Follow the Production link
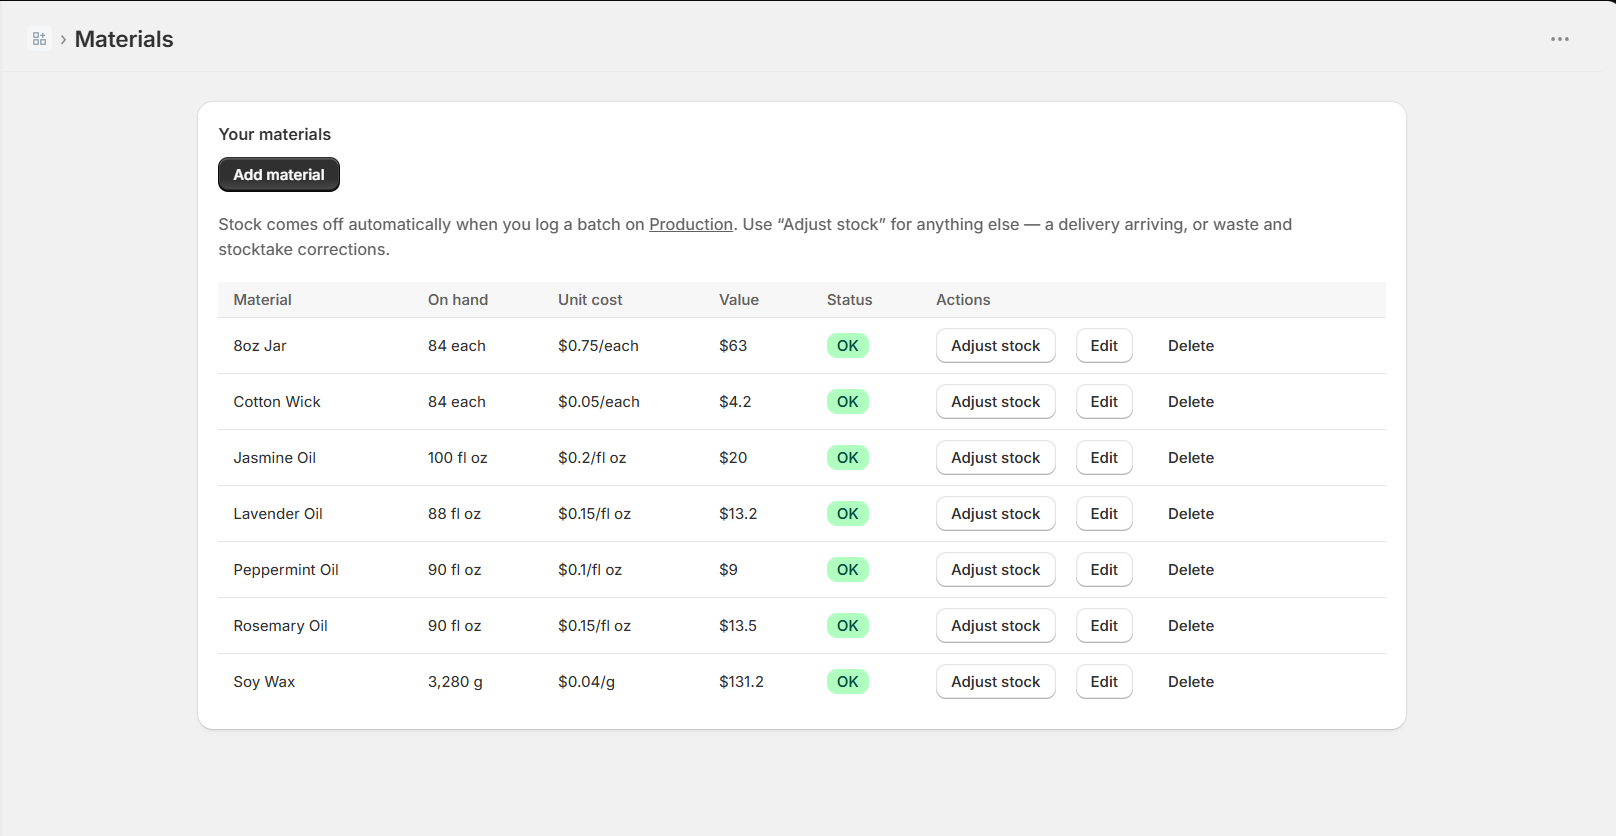This screenshot has width=1616, height=836. point(691,224)
